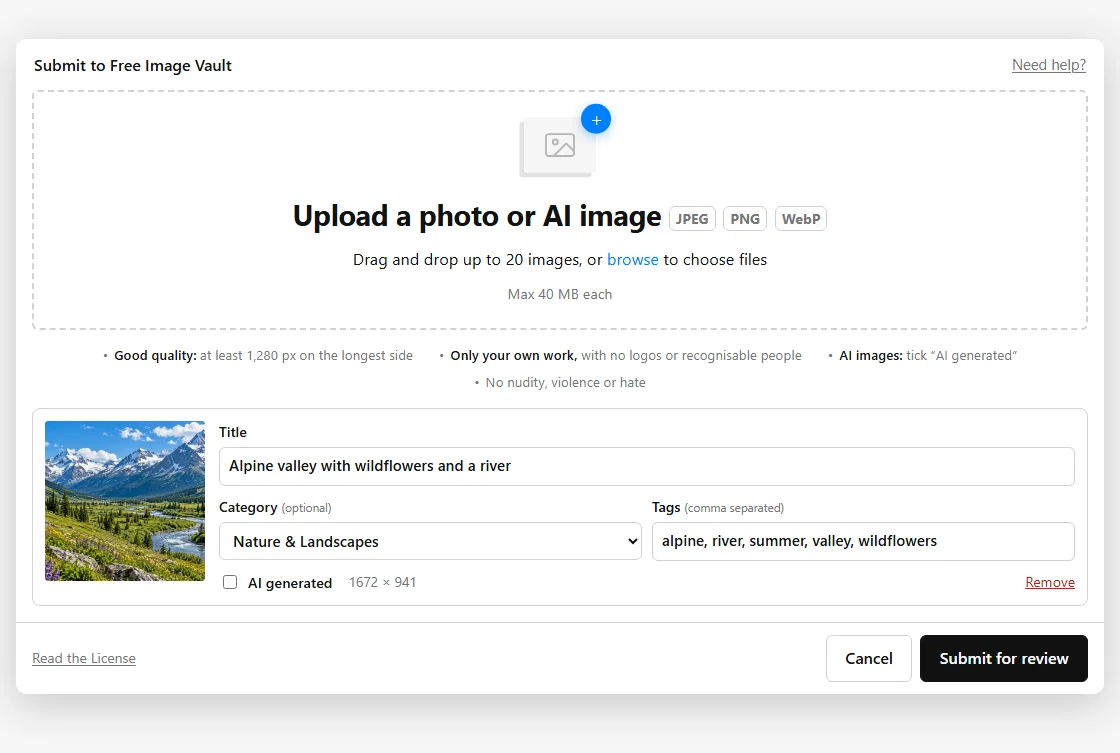Click the Only your own work guideline
Screen dimensions: 1120x753
click(x=626, y=356)
